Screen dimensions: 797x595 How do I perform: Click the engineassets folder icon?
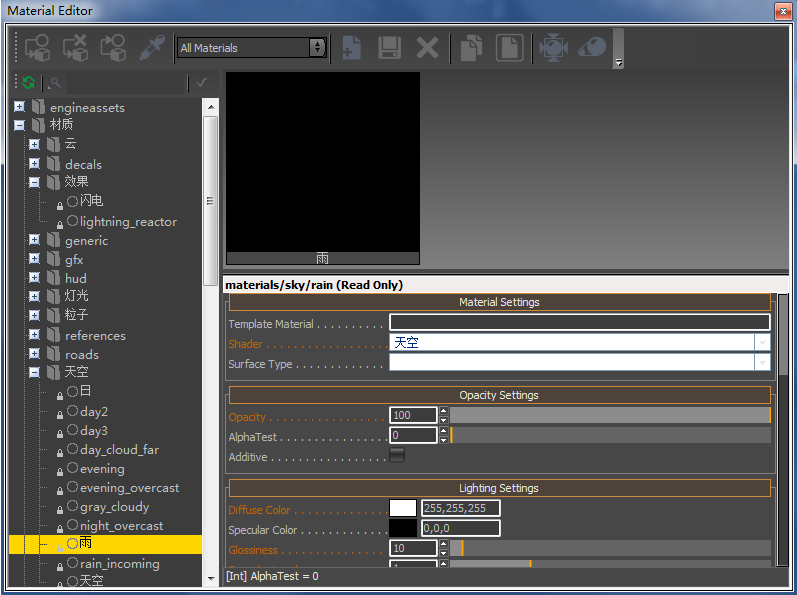[x=38, y=107]
